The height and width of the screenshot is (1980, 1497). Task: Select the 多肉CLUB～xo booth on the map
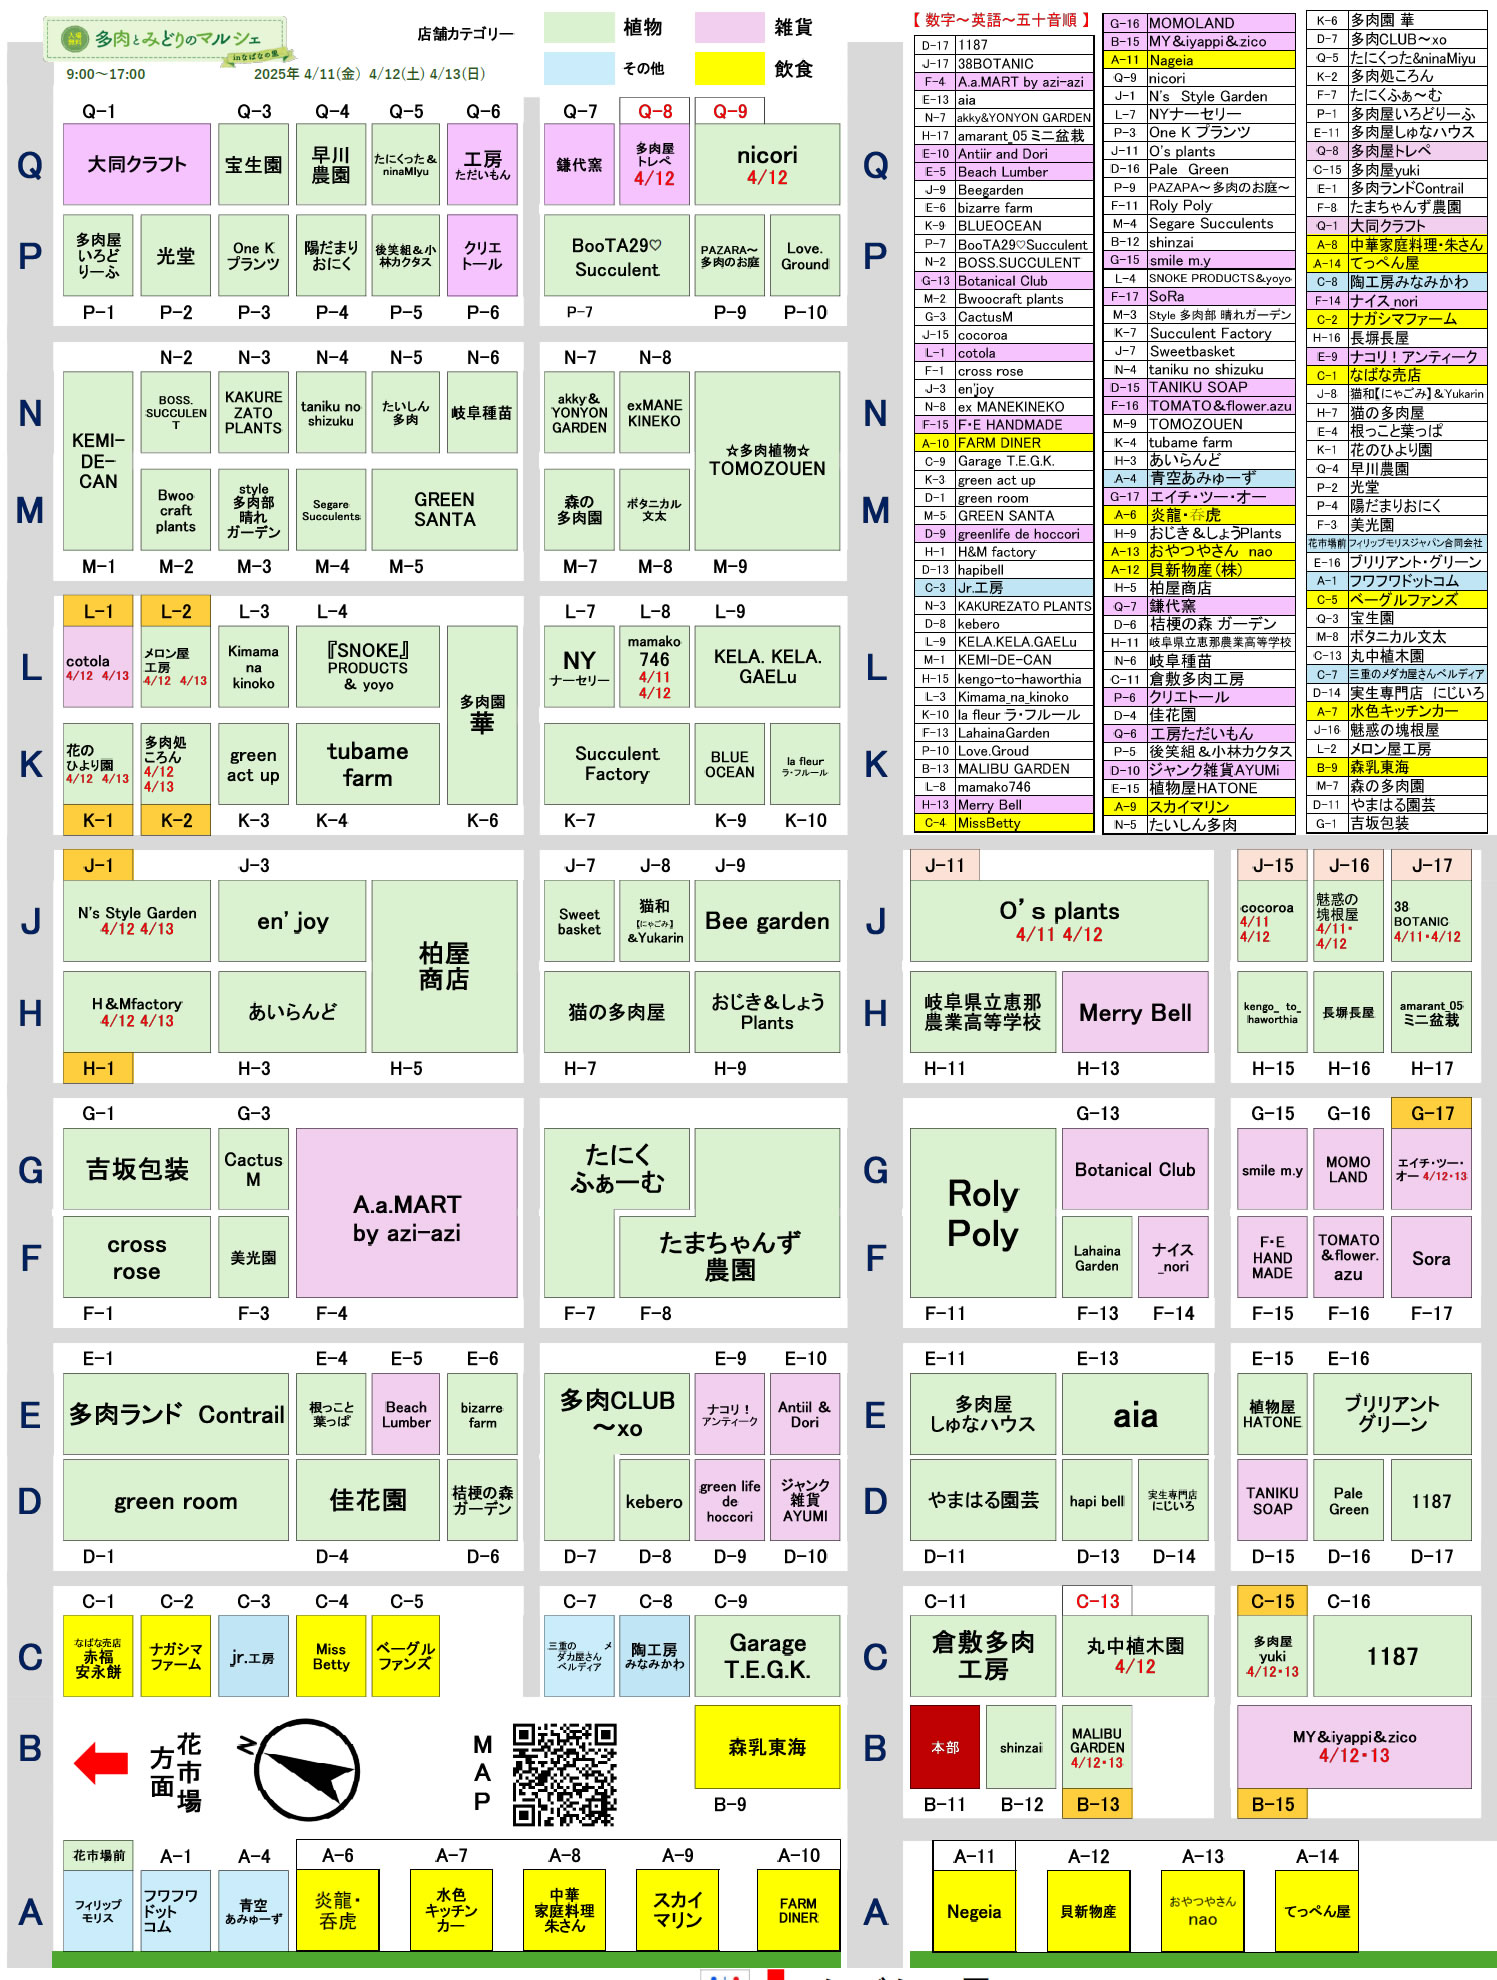pyautogui.click(x=617, y=1414)
